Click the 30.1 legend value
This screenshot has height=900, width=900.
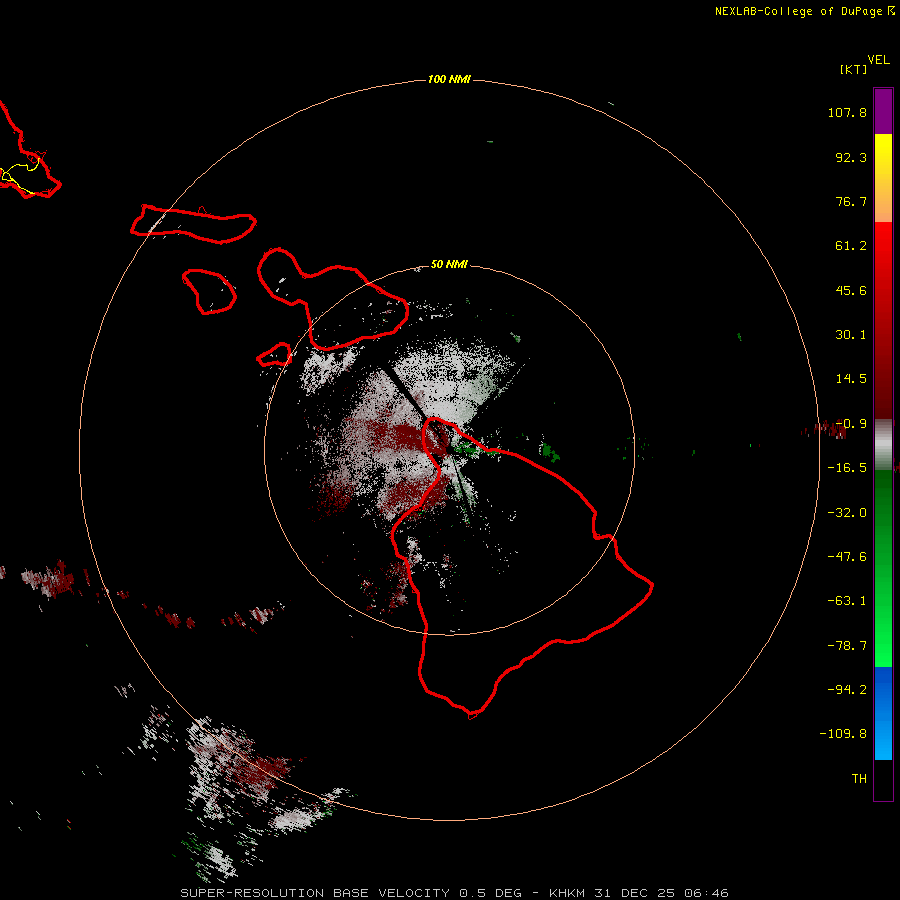click(x=851, y=335)
